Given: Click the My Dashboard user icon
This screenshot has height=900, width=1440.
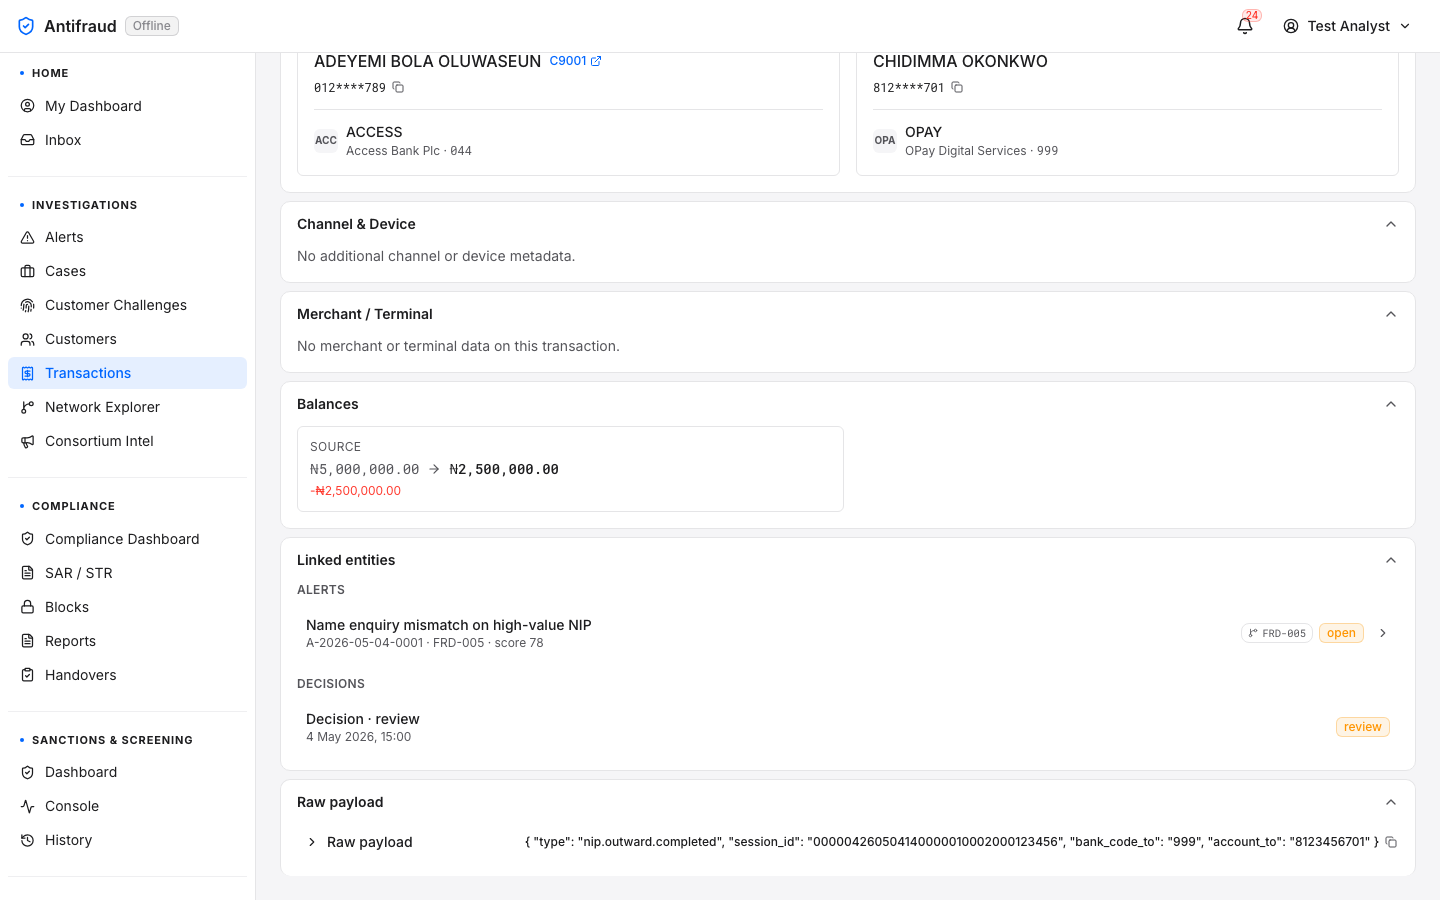Looking at the screenshot, I should pos(28,106).
